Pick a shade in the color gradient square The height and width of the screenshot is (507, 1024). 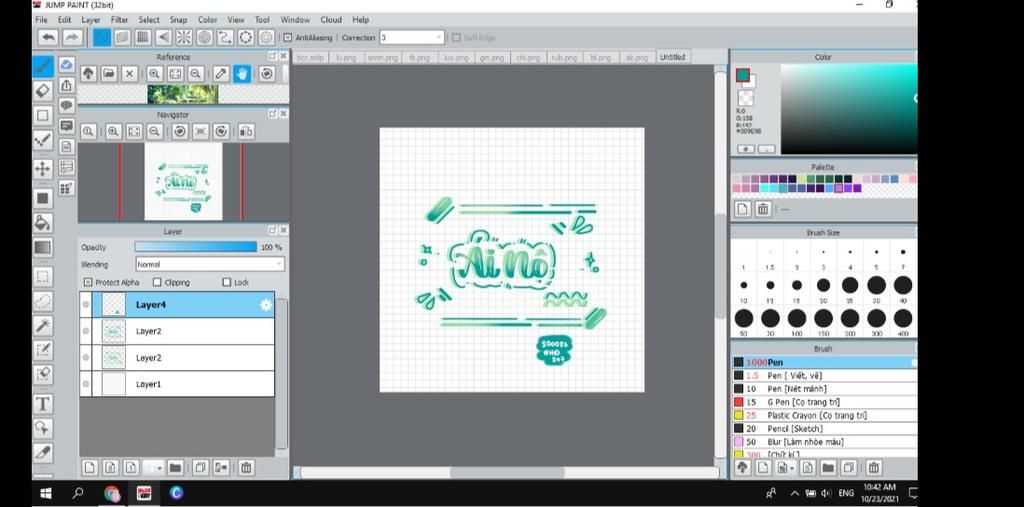849,108
